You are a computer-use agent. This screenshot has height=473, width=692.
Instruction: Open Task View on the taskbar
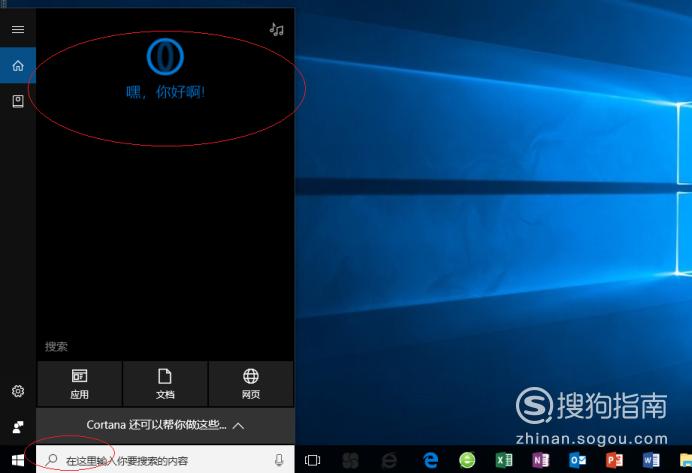click(x=312, y=460)
